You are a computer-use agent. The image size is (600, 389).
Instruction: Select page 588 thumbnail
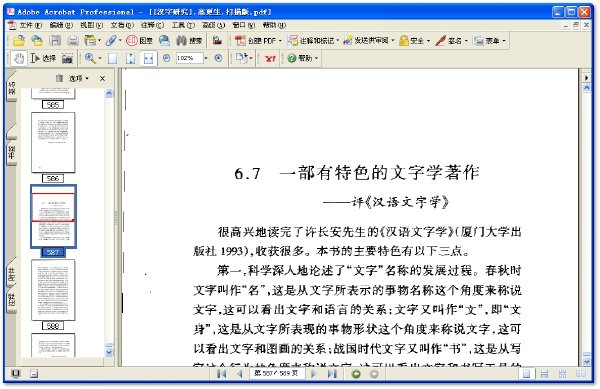[53, 290]
